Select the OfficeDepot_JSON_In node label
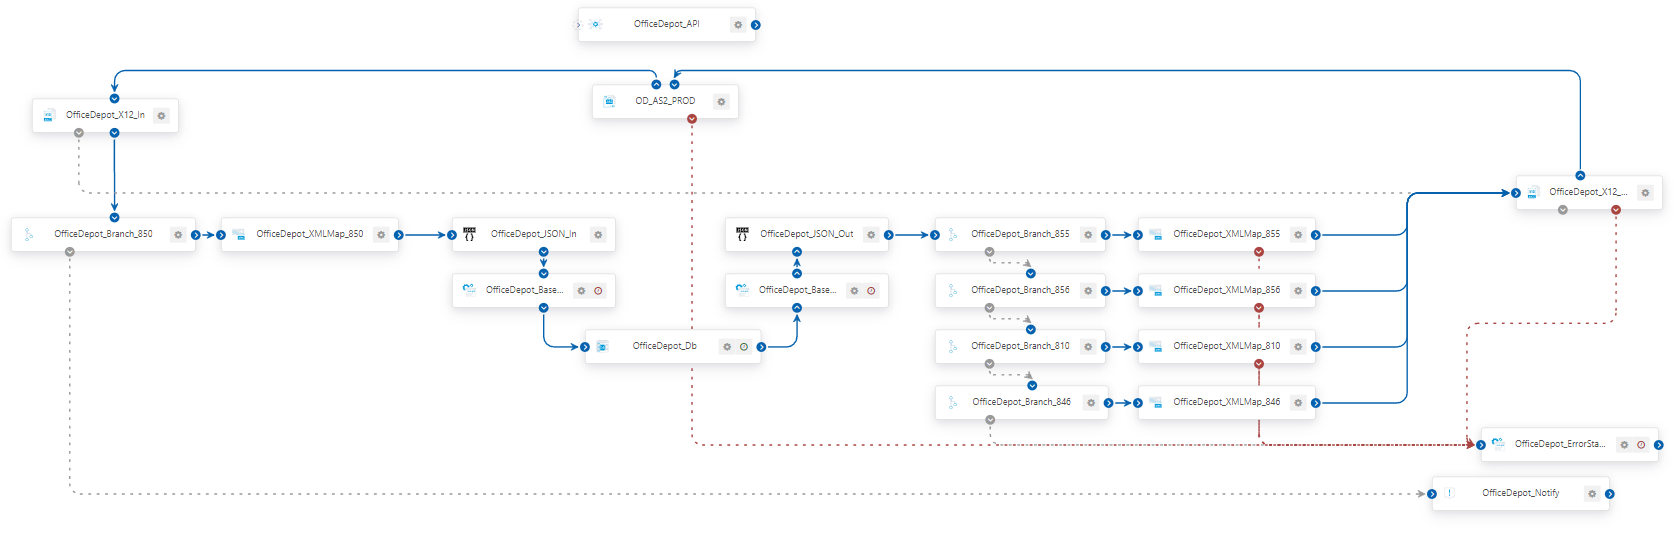This screenshot has width=1674, height=535. click(533, 234)
